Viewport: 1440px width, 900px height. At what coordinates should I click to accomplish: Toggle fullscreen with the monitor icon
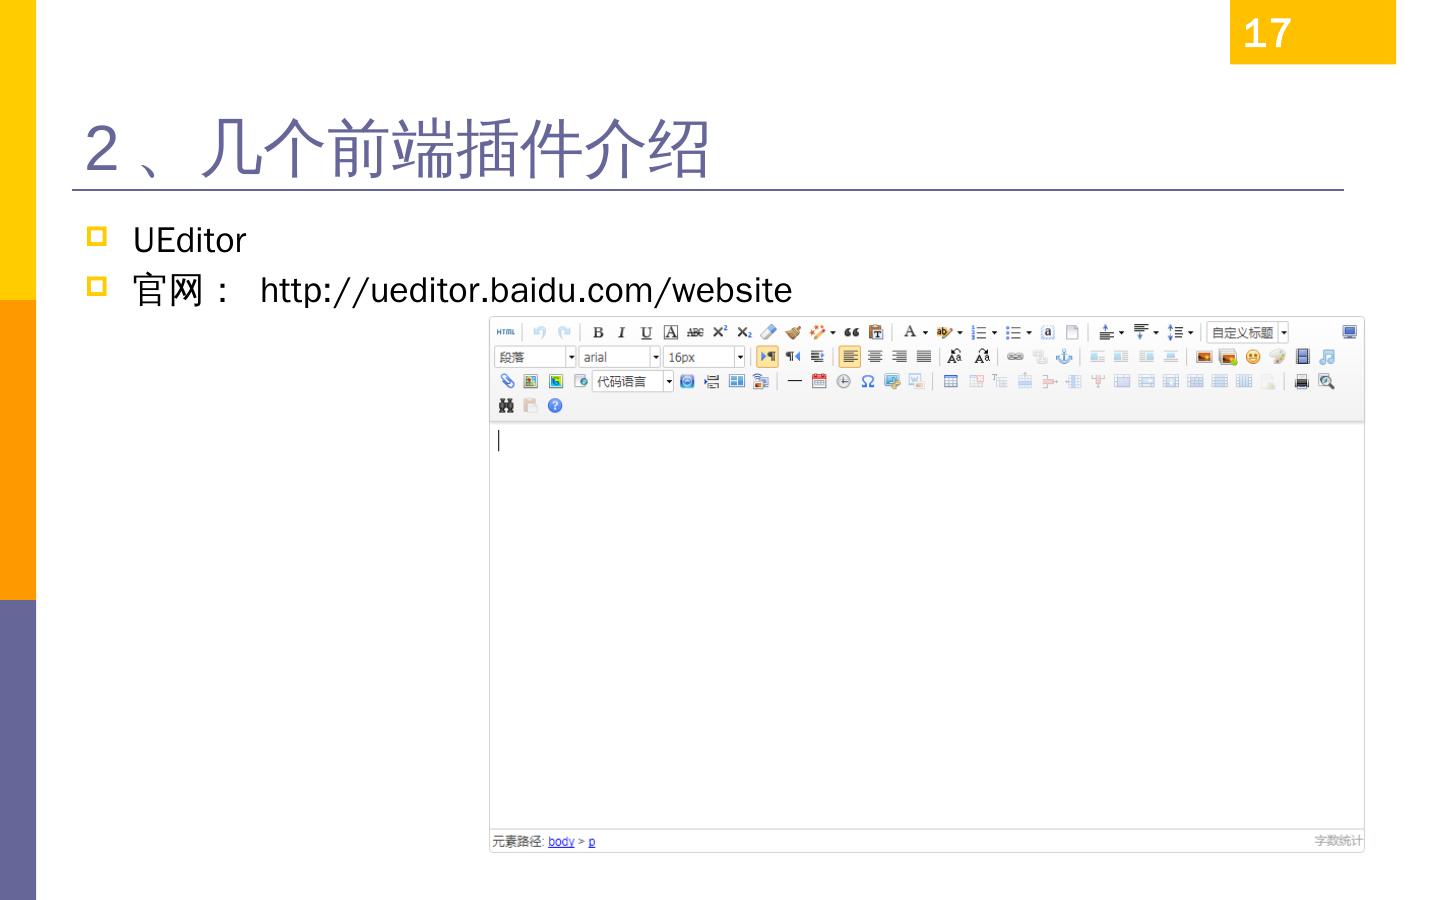click(x=1350, y=332)
